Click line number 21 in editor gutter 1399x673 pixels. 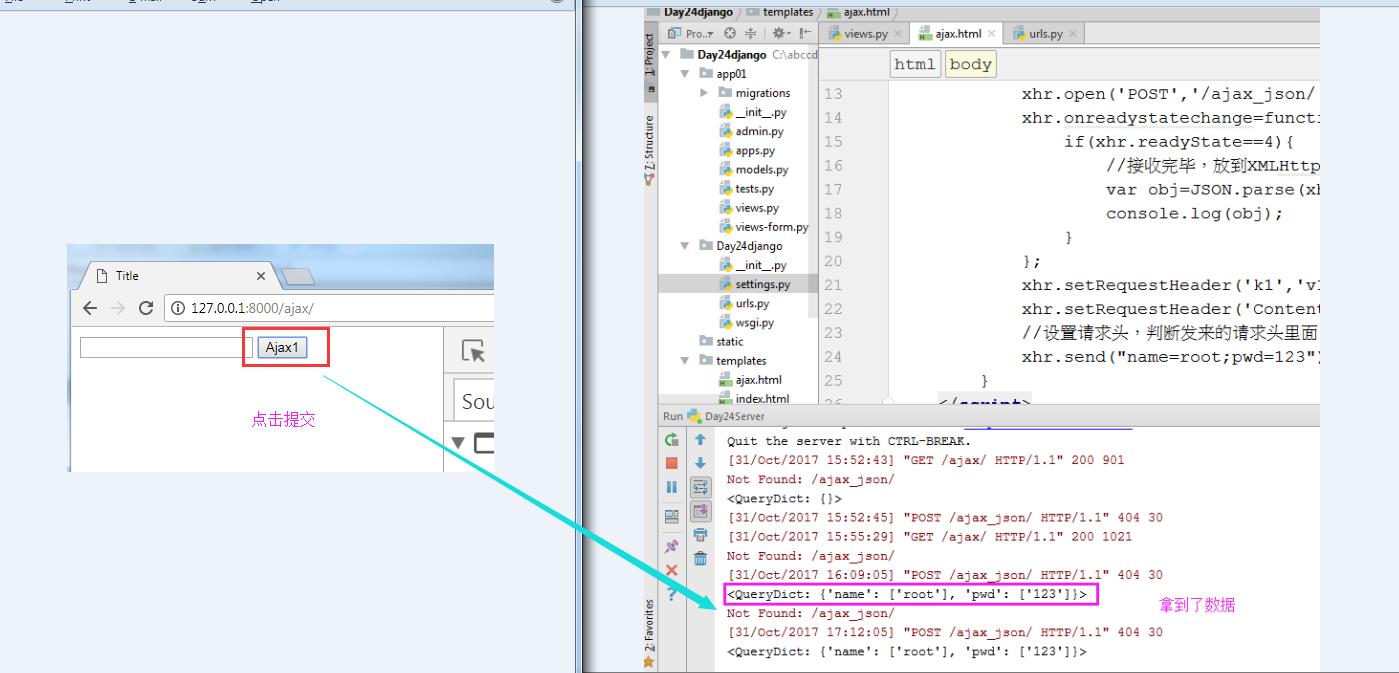click(x=833, y=285)
